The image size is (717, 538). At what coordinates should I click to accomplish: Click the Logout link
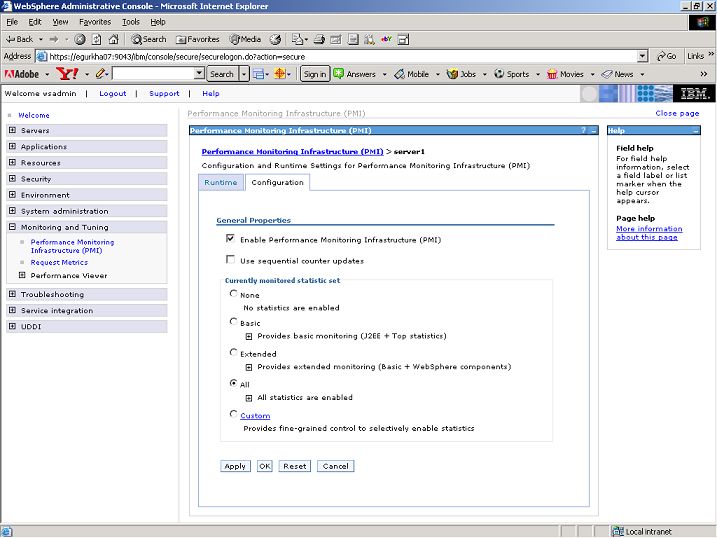112,93
